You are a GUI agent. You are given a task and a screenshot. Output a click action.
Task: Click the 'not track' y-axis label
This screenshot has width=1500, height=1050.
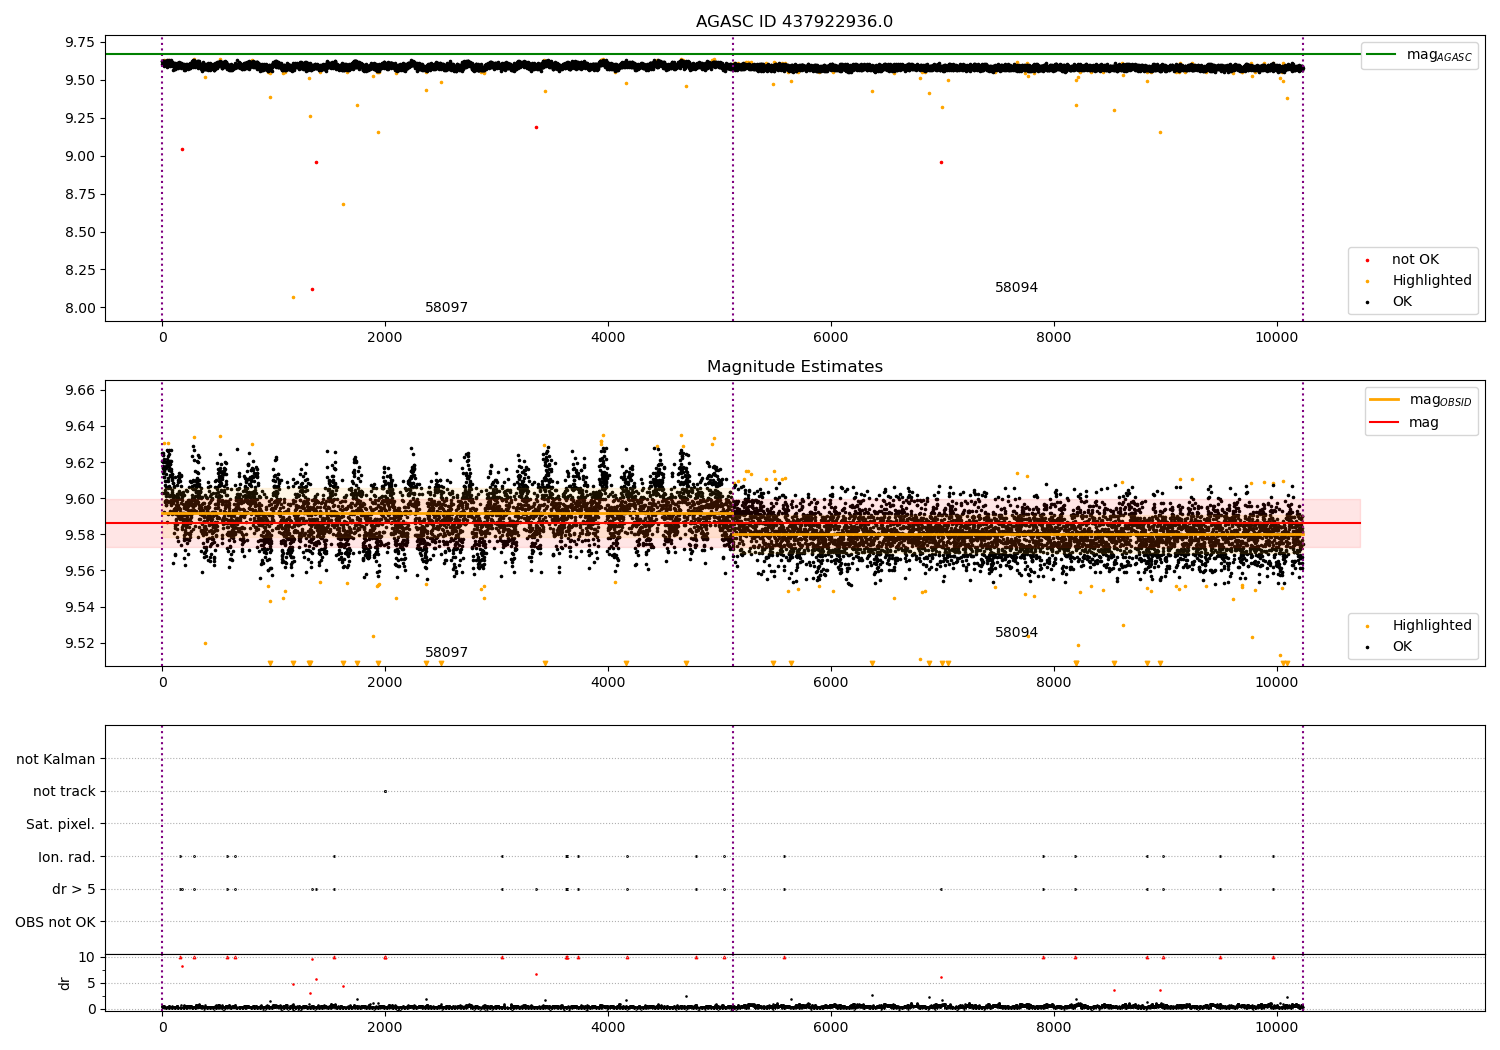(x=64, y=791)
